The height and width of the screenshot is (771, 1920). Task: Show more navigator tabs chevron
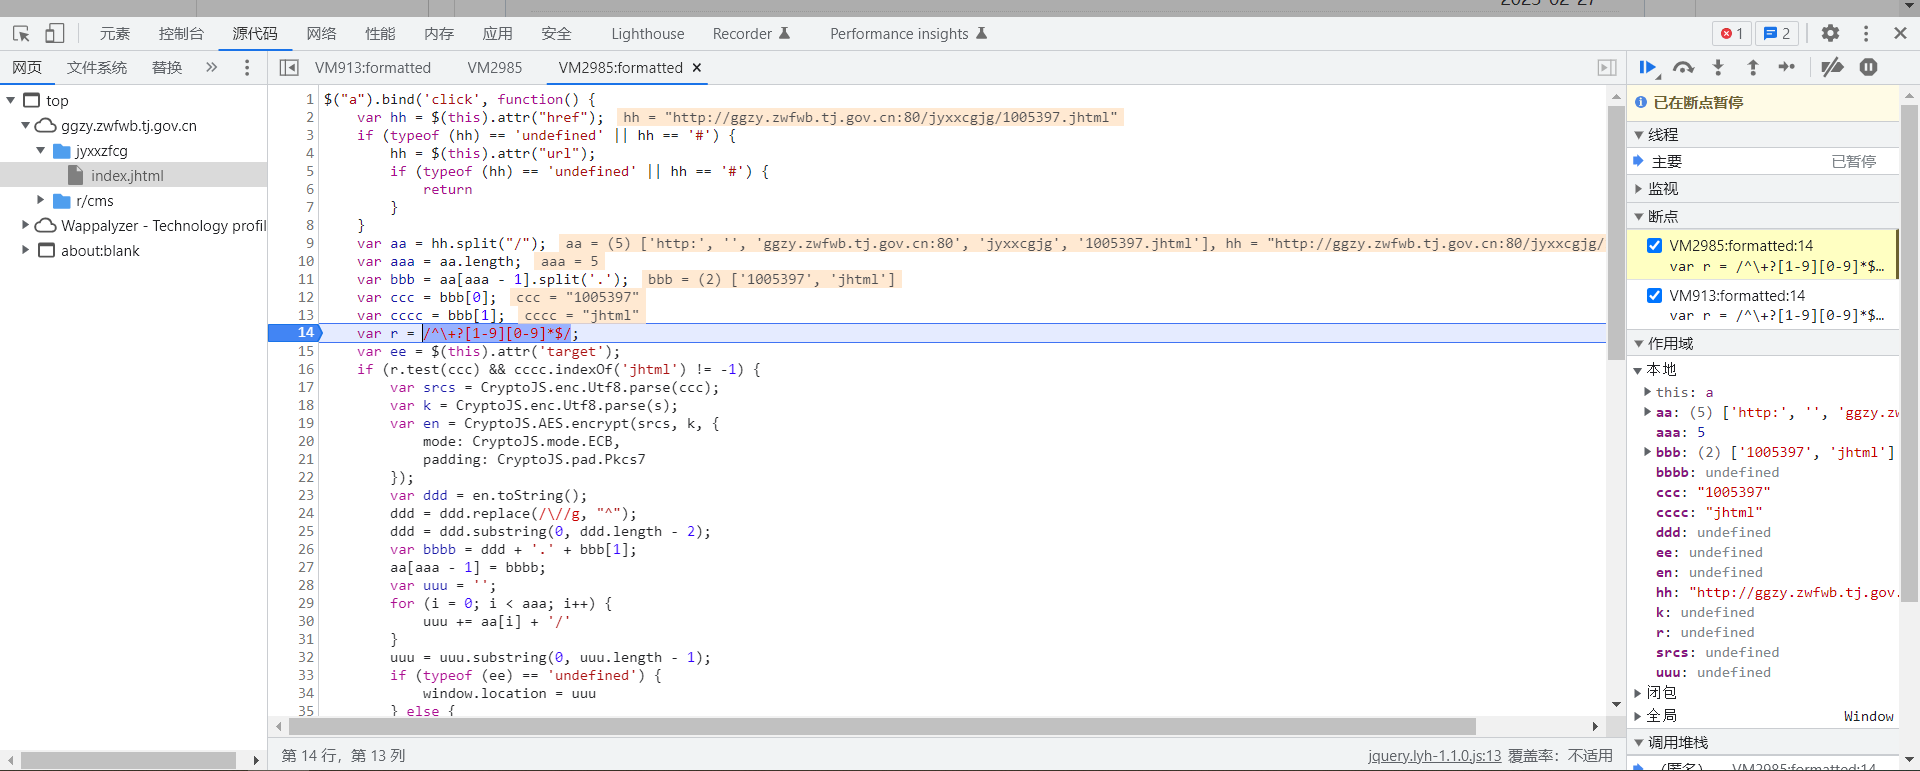[211, 68]
